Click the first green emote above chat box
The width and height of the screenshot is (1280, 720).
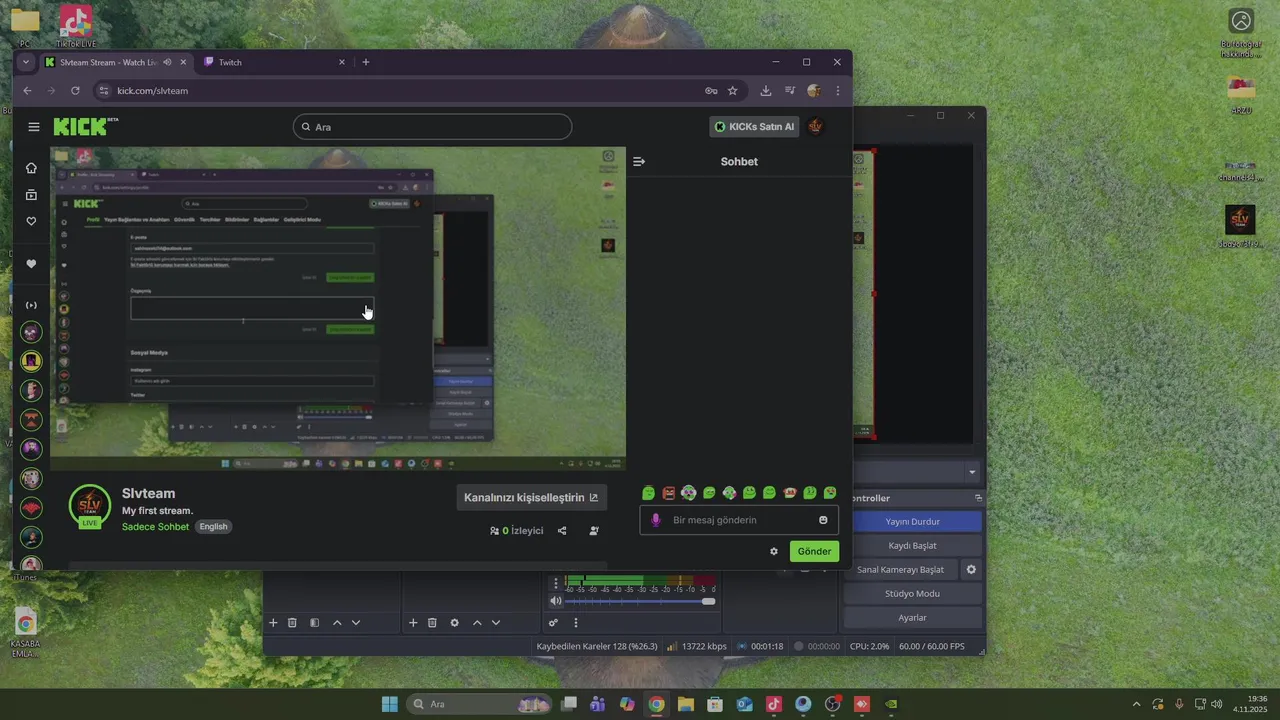coord(648,493)
